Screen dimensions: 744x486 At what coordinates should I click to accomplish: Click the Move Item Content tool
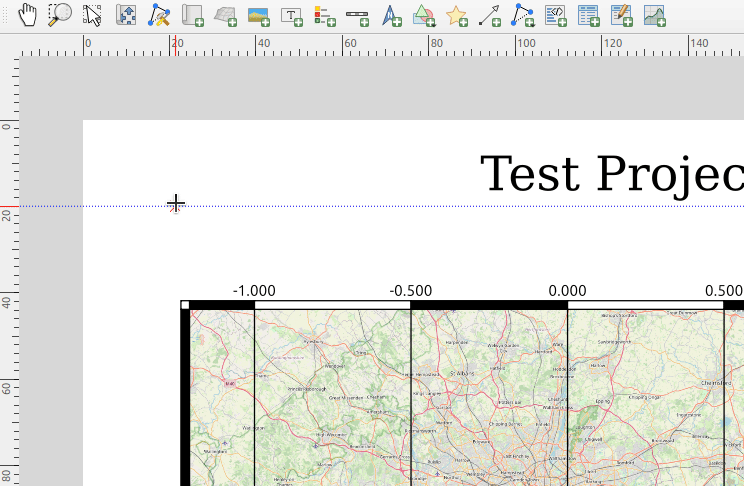[x=126, y=15]
